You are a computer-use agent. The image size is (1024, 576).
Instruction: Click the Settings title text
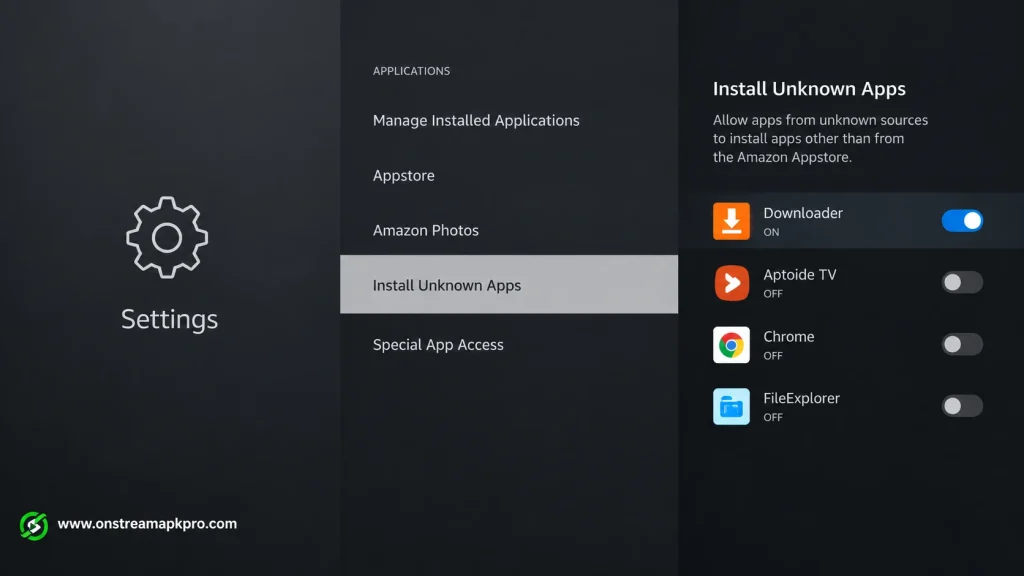[169, 319]
